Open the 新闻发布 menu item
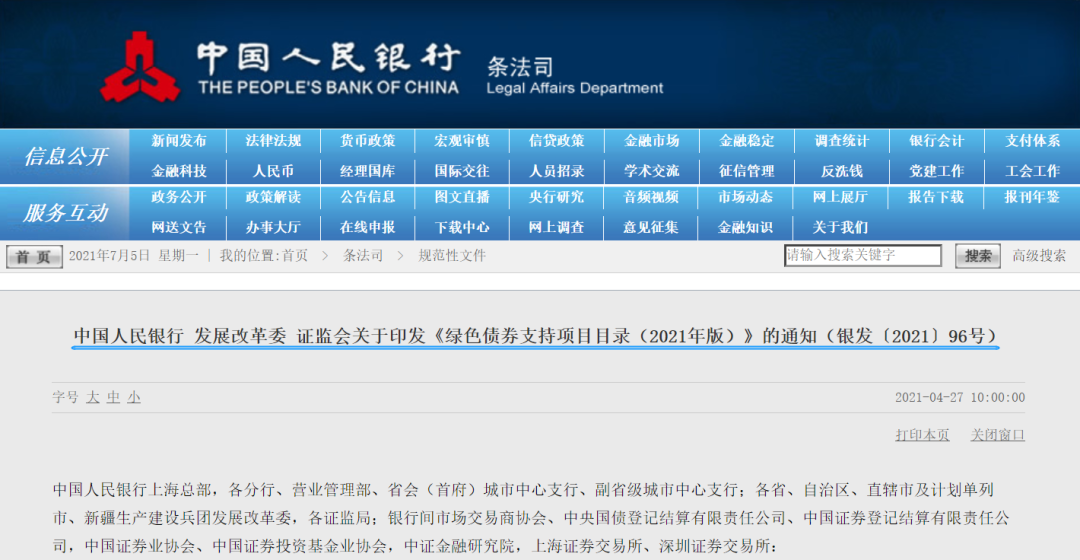 179,141
